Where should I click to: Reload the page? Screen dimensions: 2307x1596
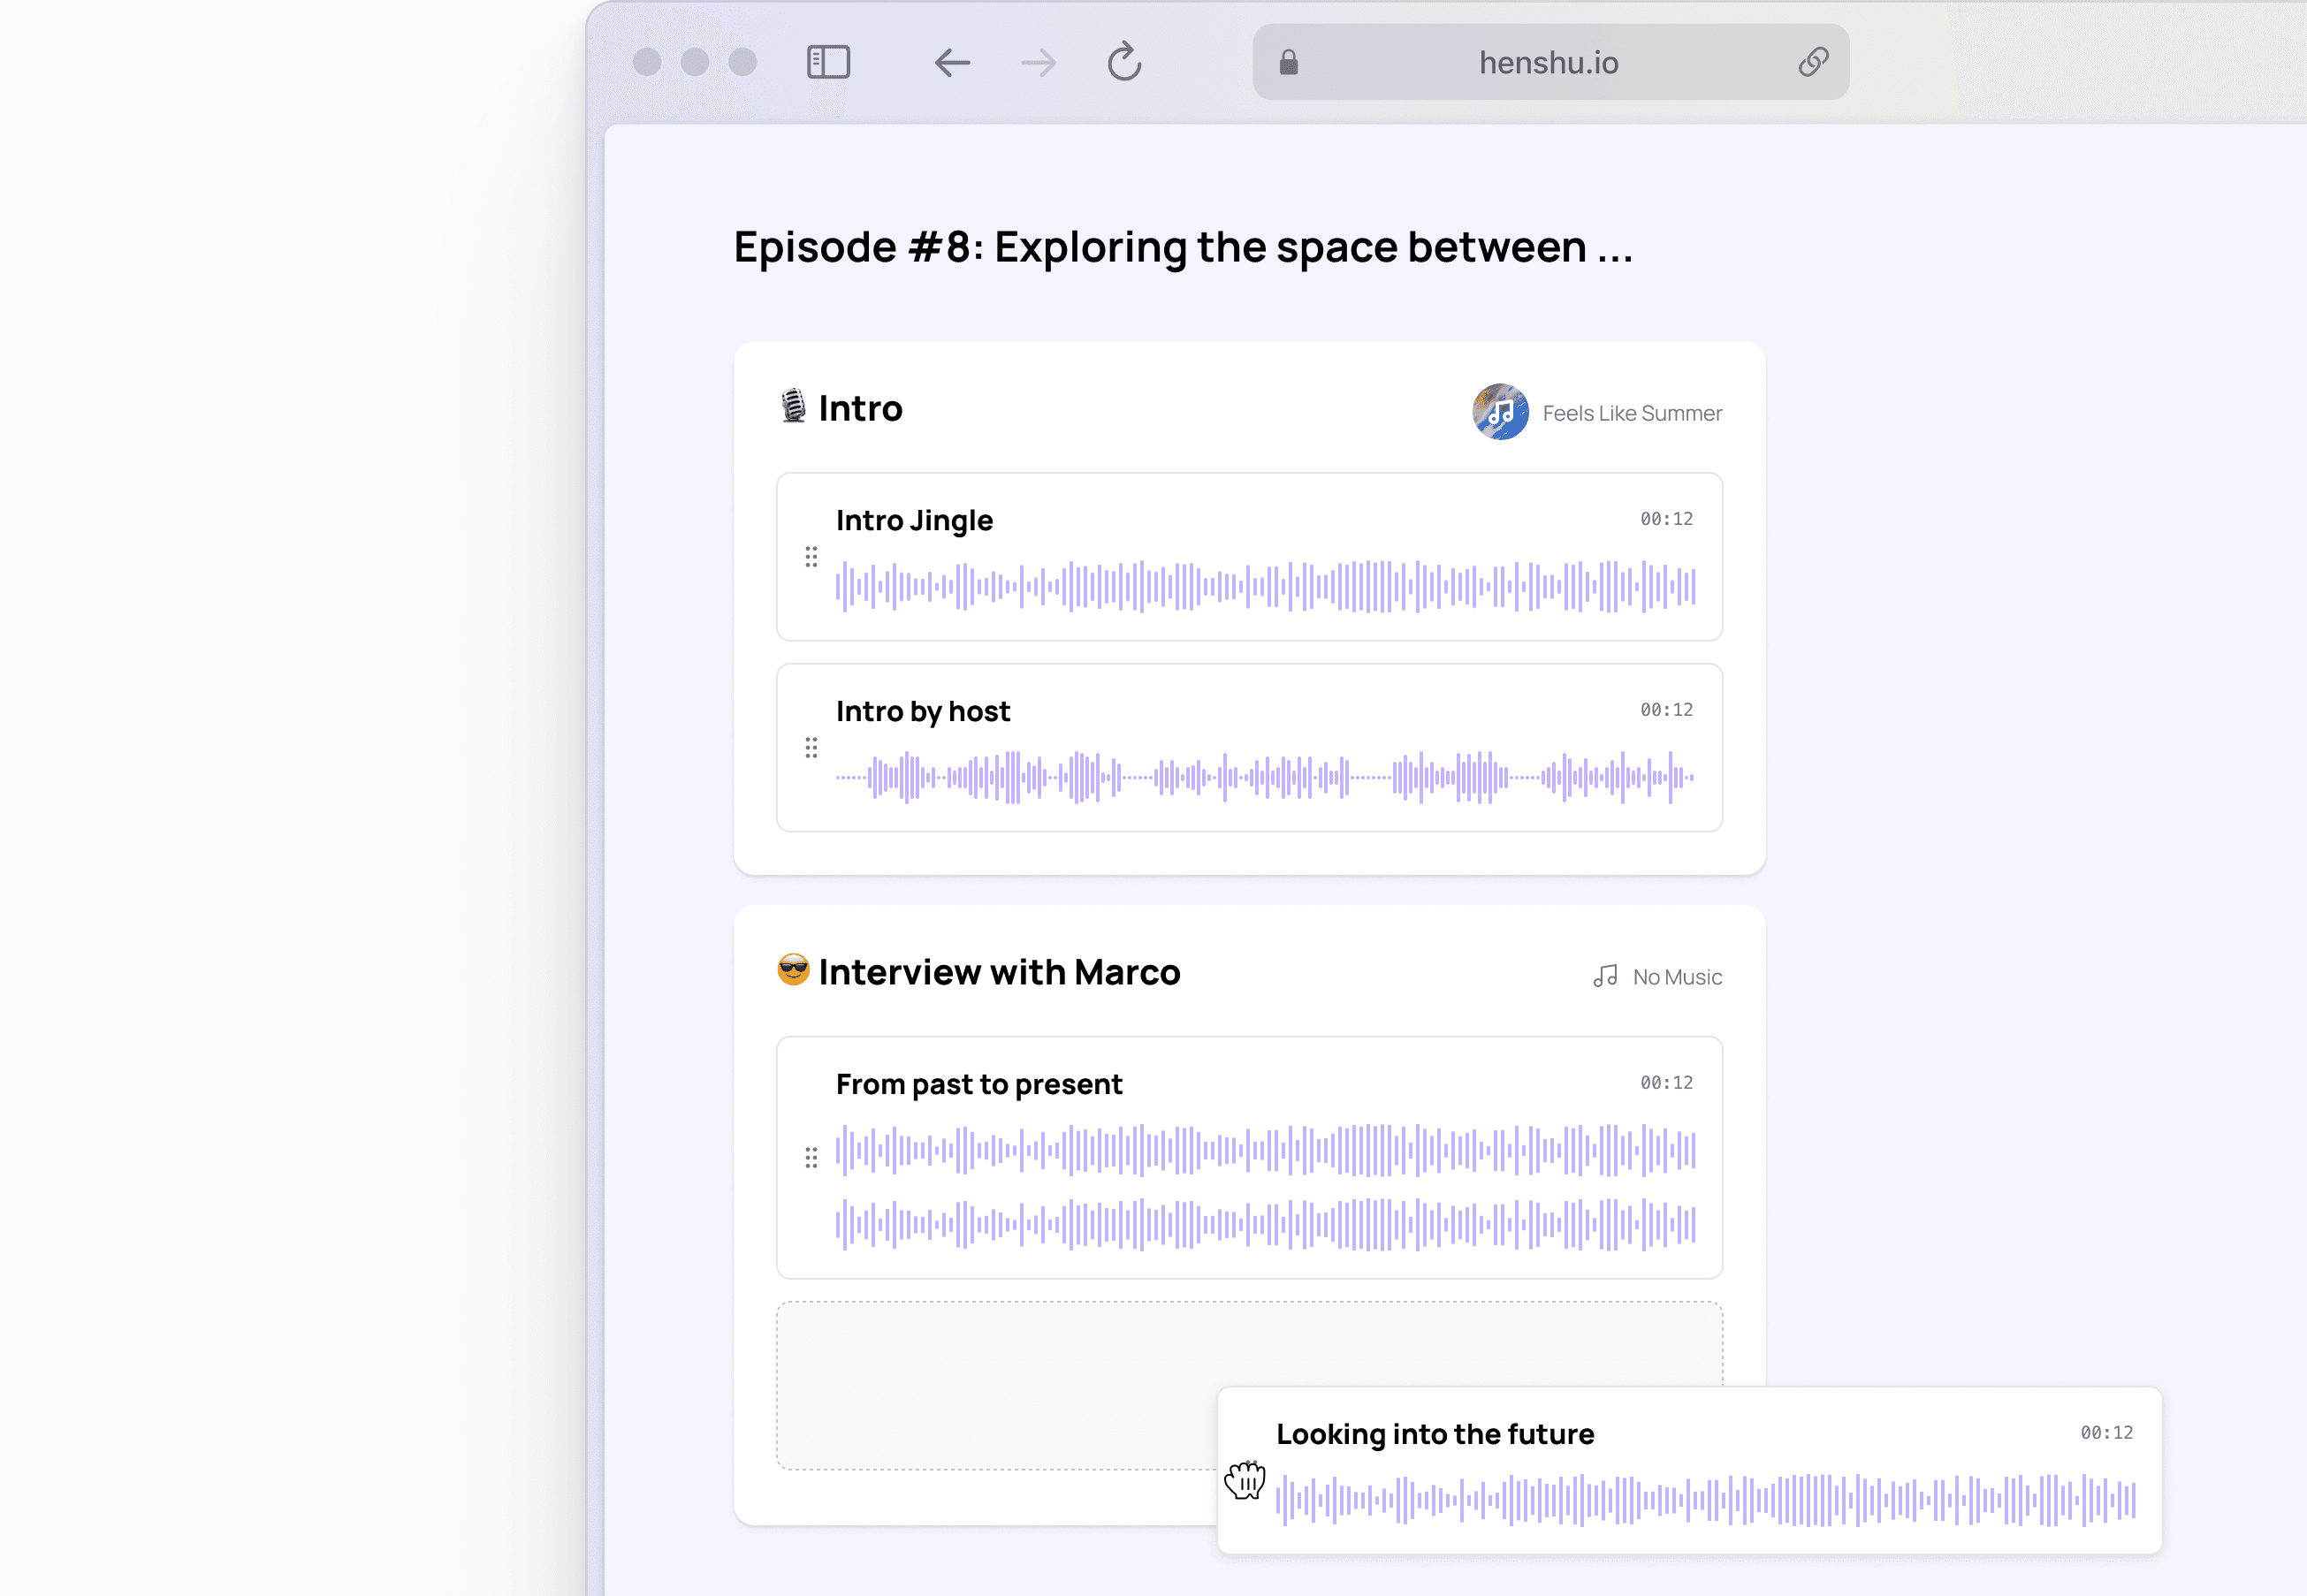(1124, 62)
